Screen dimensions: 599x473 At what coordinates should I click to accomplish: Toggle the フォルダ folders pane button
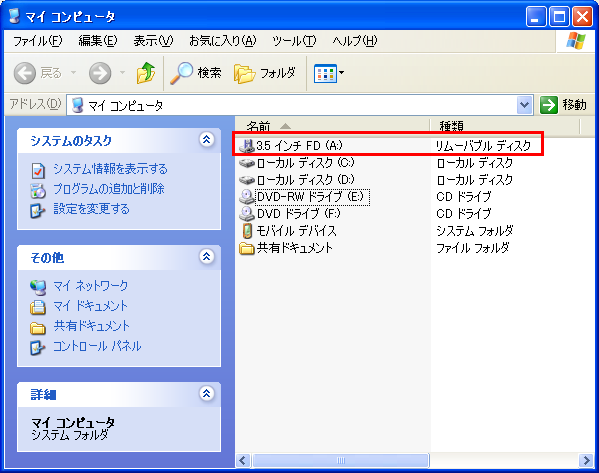pyautogui.click(x=265, y=73)
